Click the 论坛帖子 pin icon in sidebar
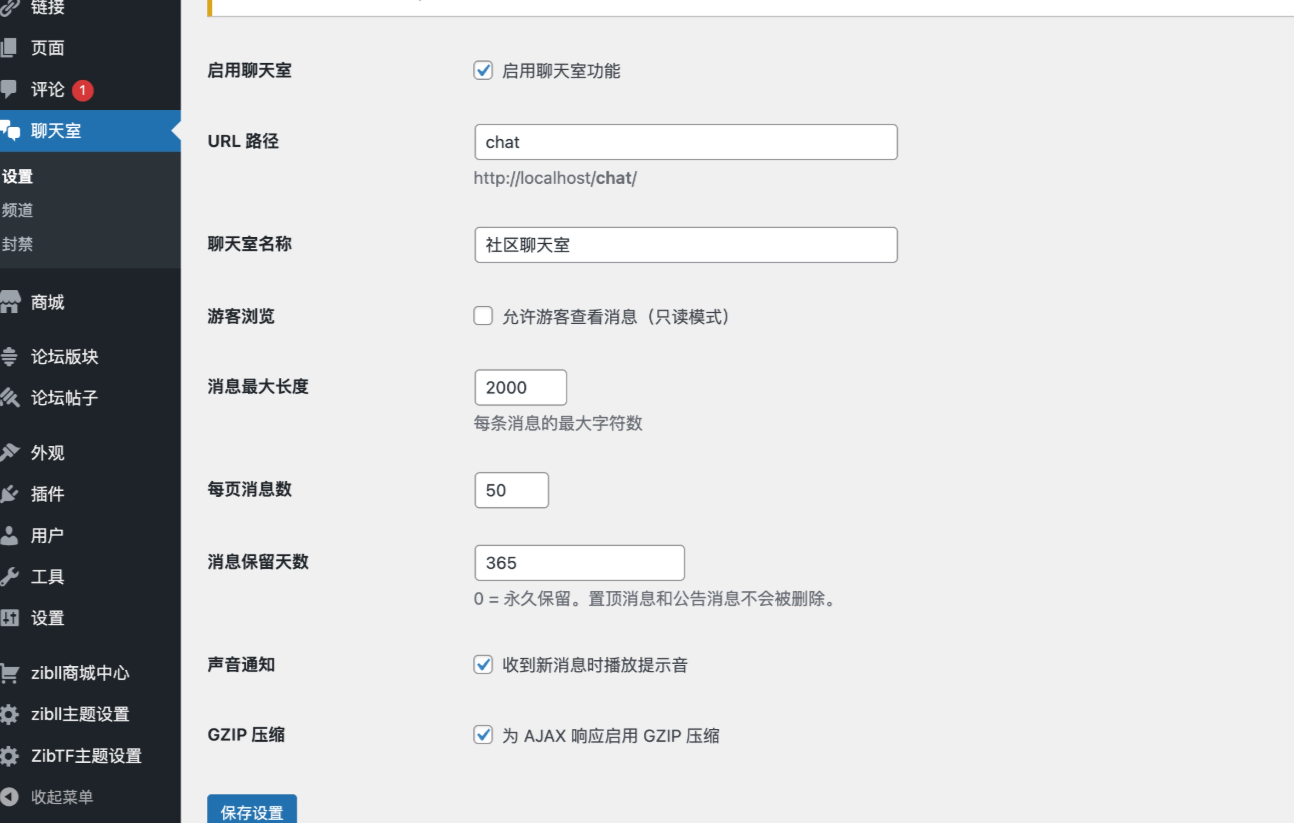Screen dimensions: 1294x823 10,398
